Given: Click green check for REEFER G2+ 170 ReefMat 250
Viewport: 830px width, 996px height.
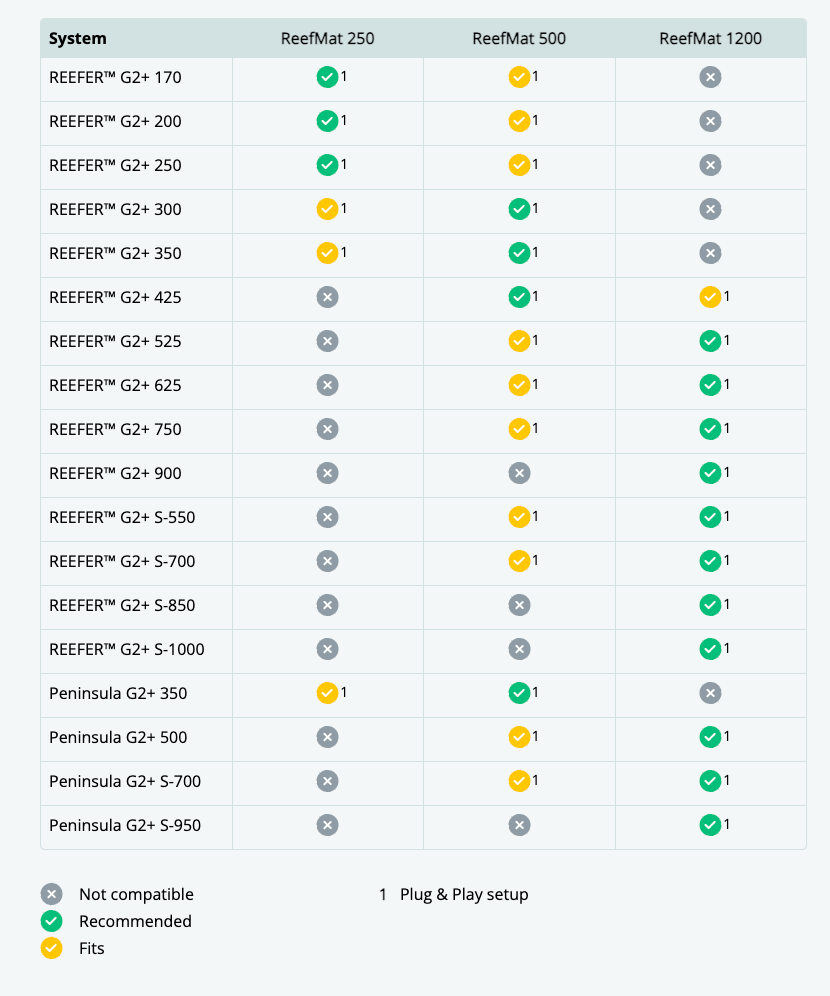Looking at the screenshot, I should coord(327,77).
